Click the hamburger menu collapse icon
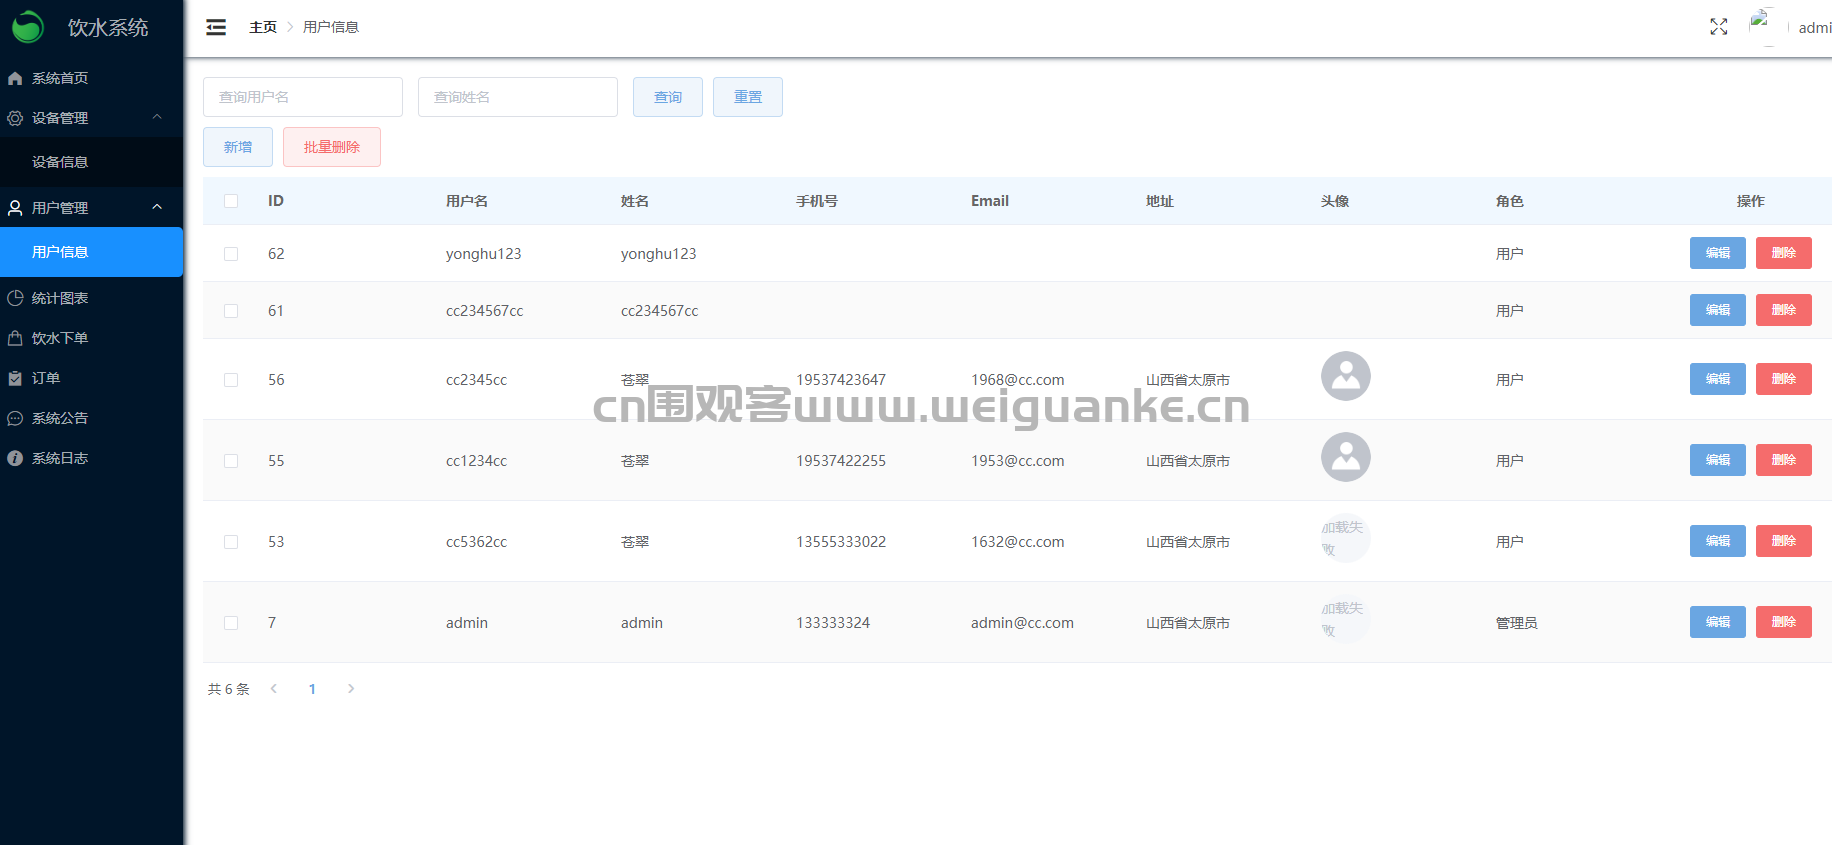The width and height of the screenshot is (1832, 845). pyautogui.click(x=216, y=27)
